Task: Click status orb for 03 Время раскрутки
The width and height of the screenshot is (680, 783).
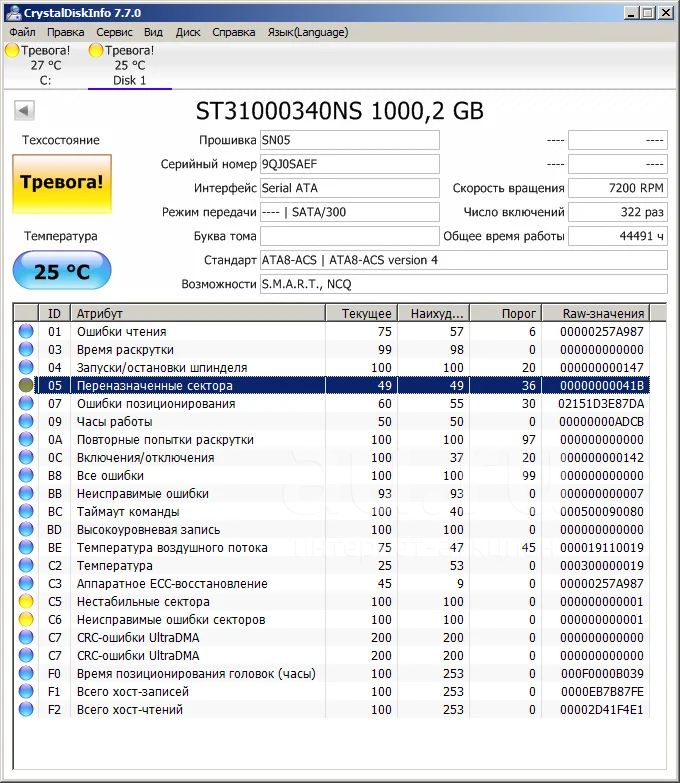Action: pyautogui.click(x=26, y=349)
